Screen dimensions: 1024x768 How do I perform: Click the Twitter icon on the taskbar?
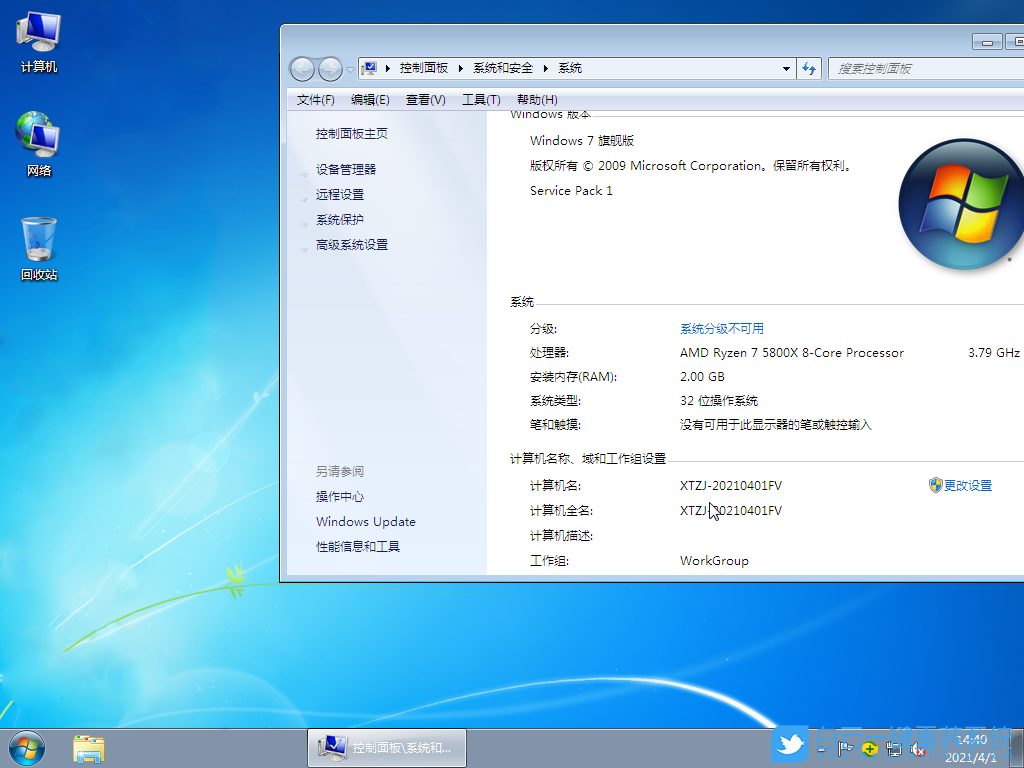click(x=790, y=744)
